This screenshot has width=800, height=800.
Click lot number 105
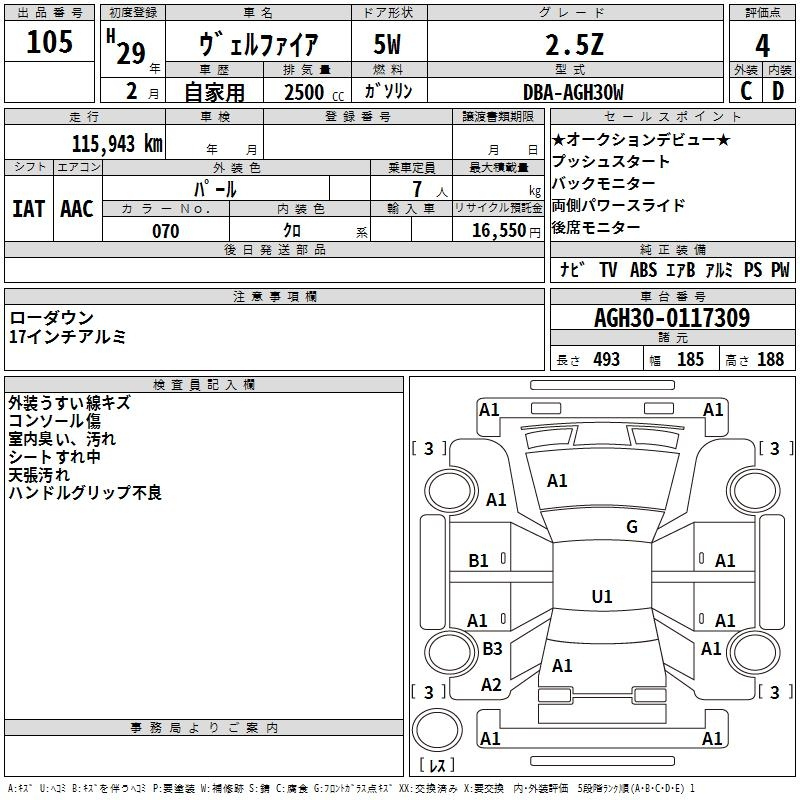tap(49, 41)
